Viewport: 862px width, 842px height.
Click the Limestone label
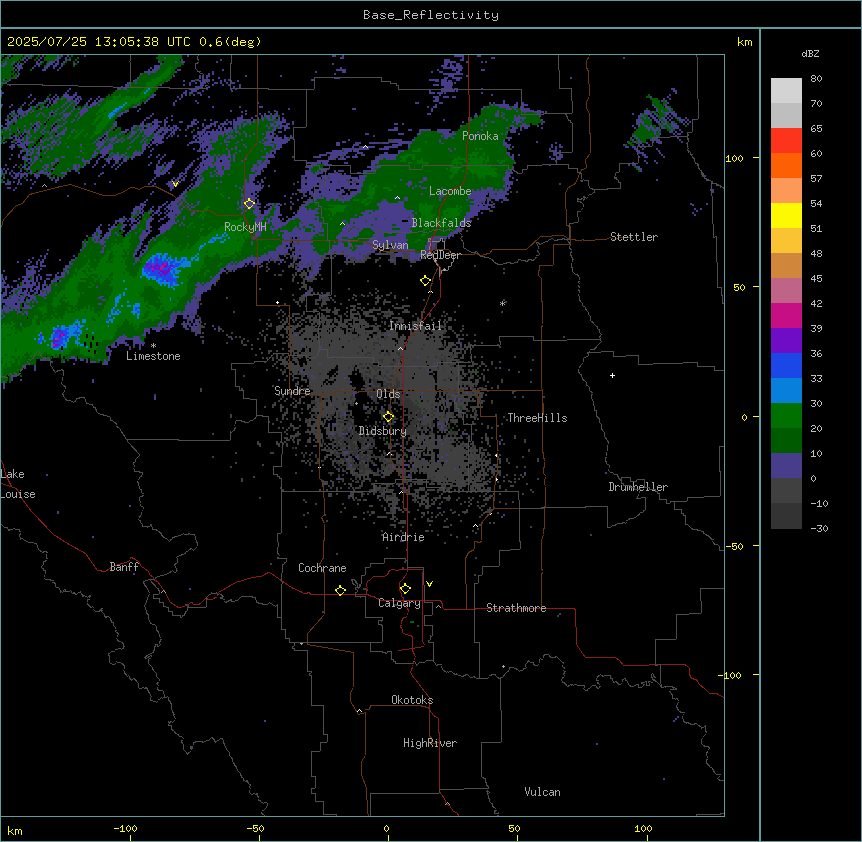pyautogui.click(x=153, y=356)
